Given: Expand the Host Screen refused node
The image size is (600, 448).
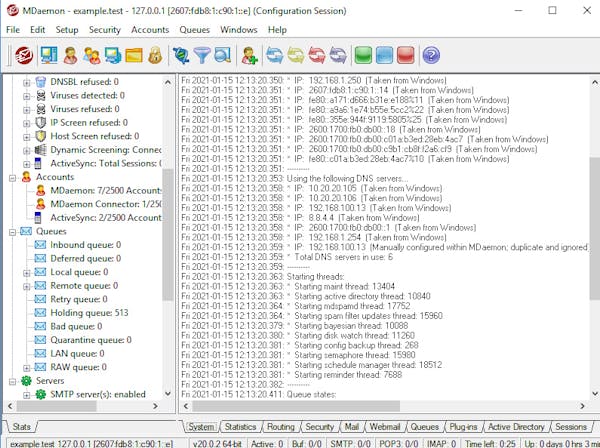Looking at the screenshot, I should [26, 137].
